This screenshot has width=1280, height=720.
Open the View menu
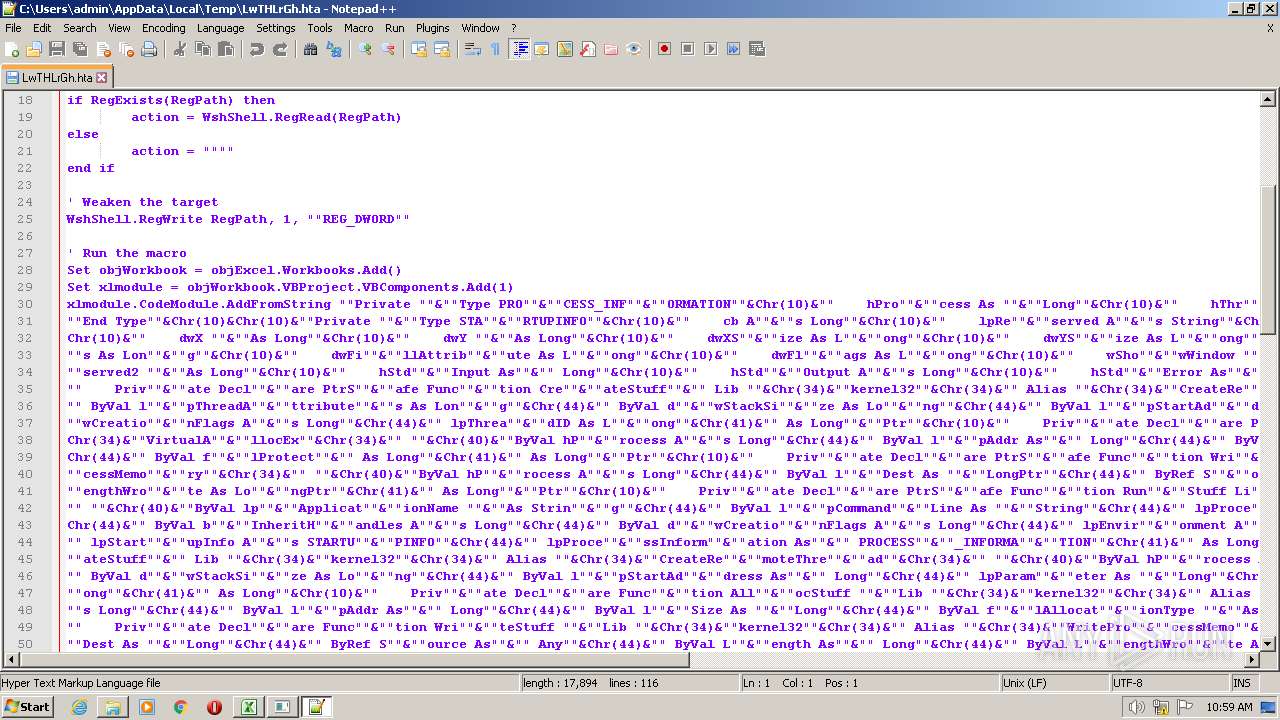119,28
